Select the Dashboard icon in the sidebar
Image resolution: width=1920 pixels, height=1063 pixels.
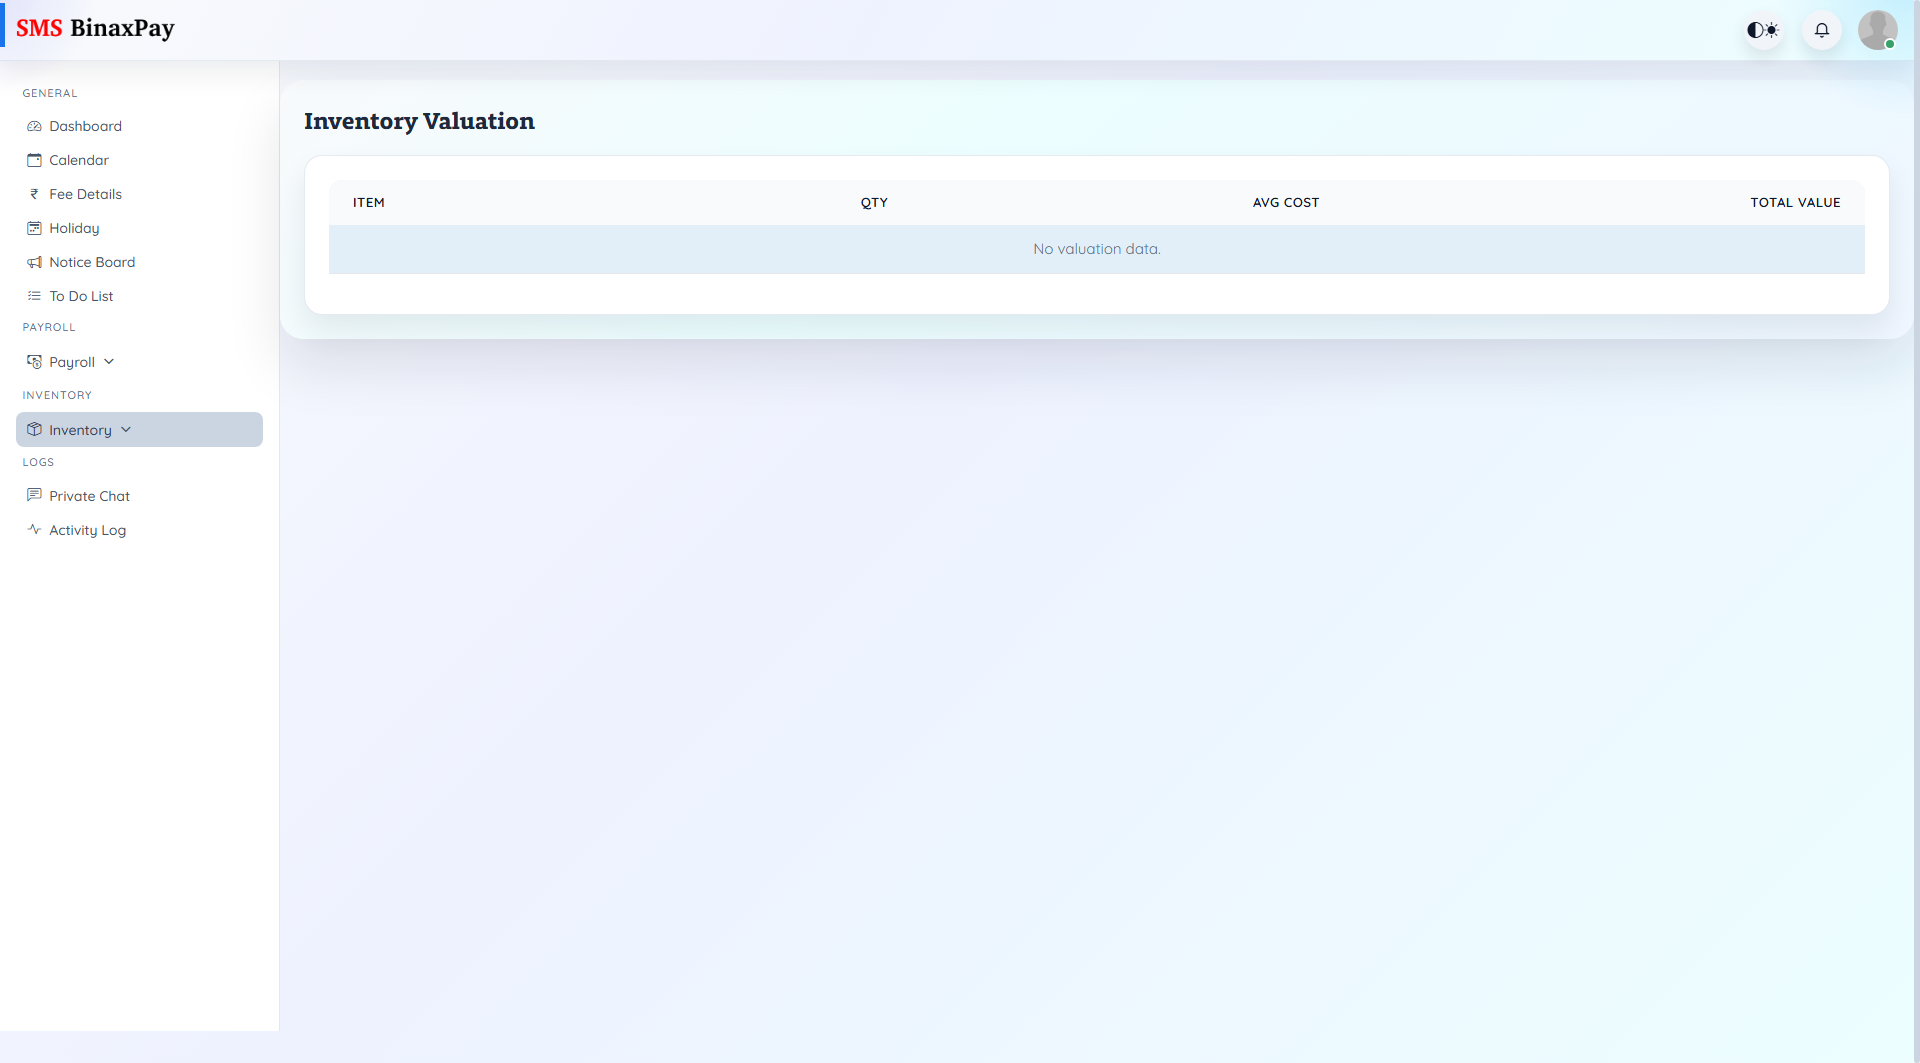[x=34, y=126]
